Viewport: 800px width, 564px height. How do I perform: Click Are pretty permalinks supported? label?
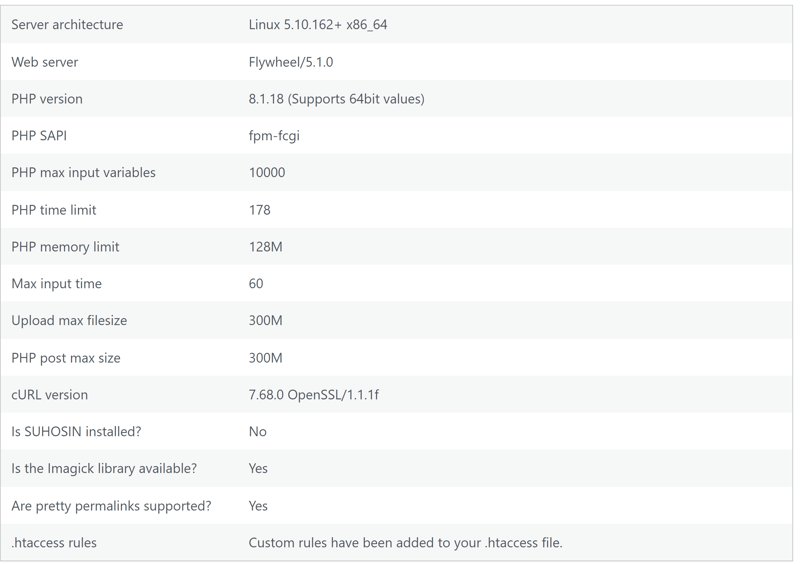[x=111, y=506]
